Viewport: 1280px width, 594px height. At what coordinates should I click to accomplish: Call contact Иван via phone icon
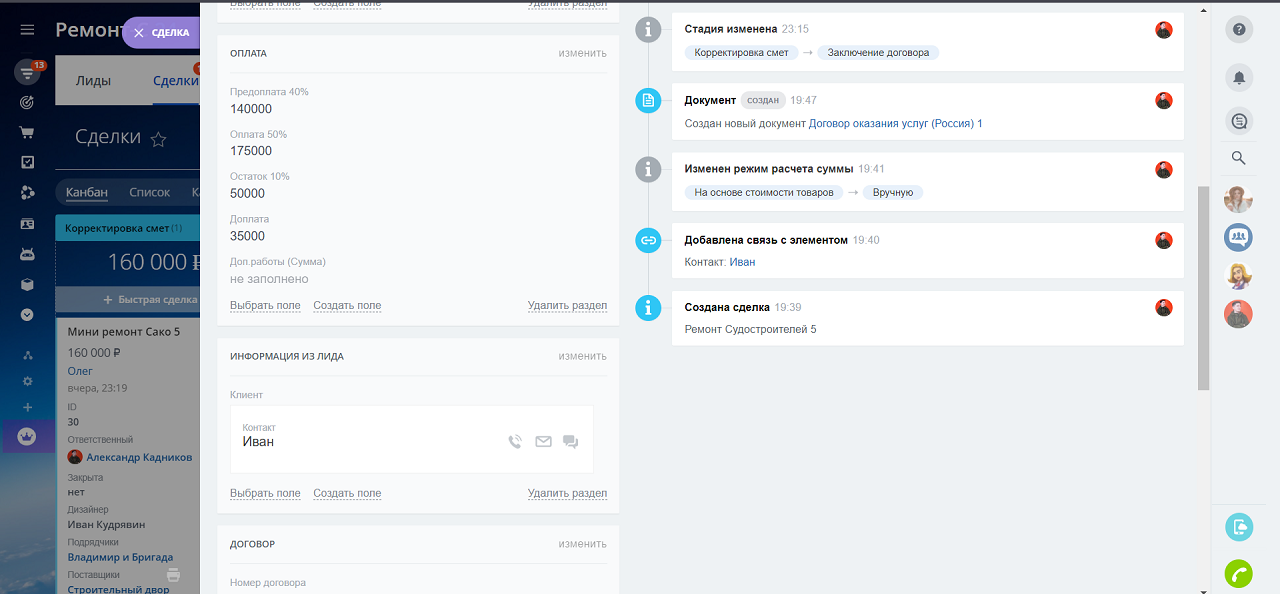515,441
